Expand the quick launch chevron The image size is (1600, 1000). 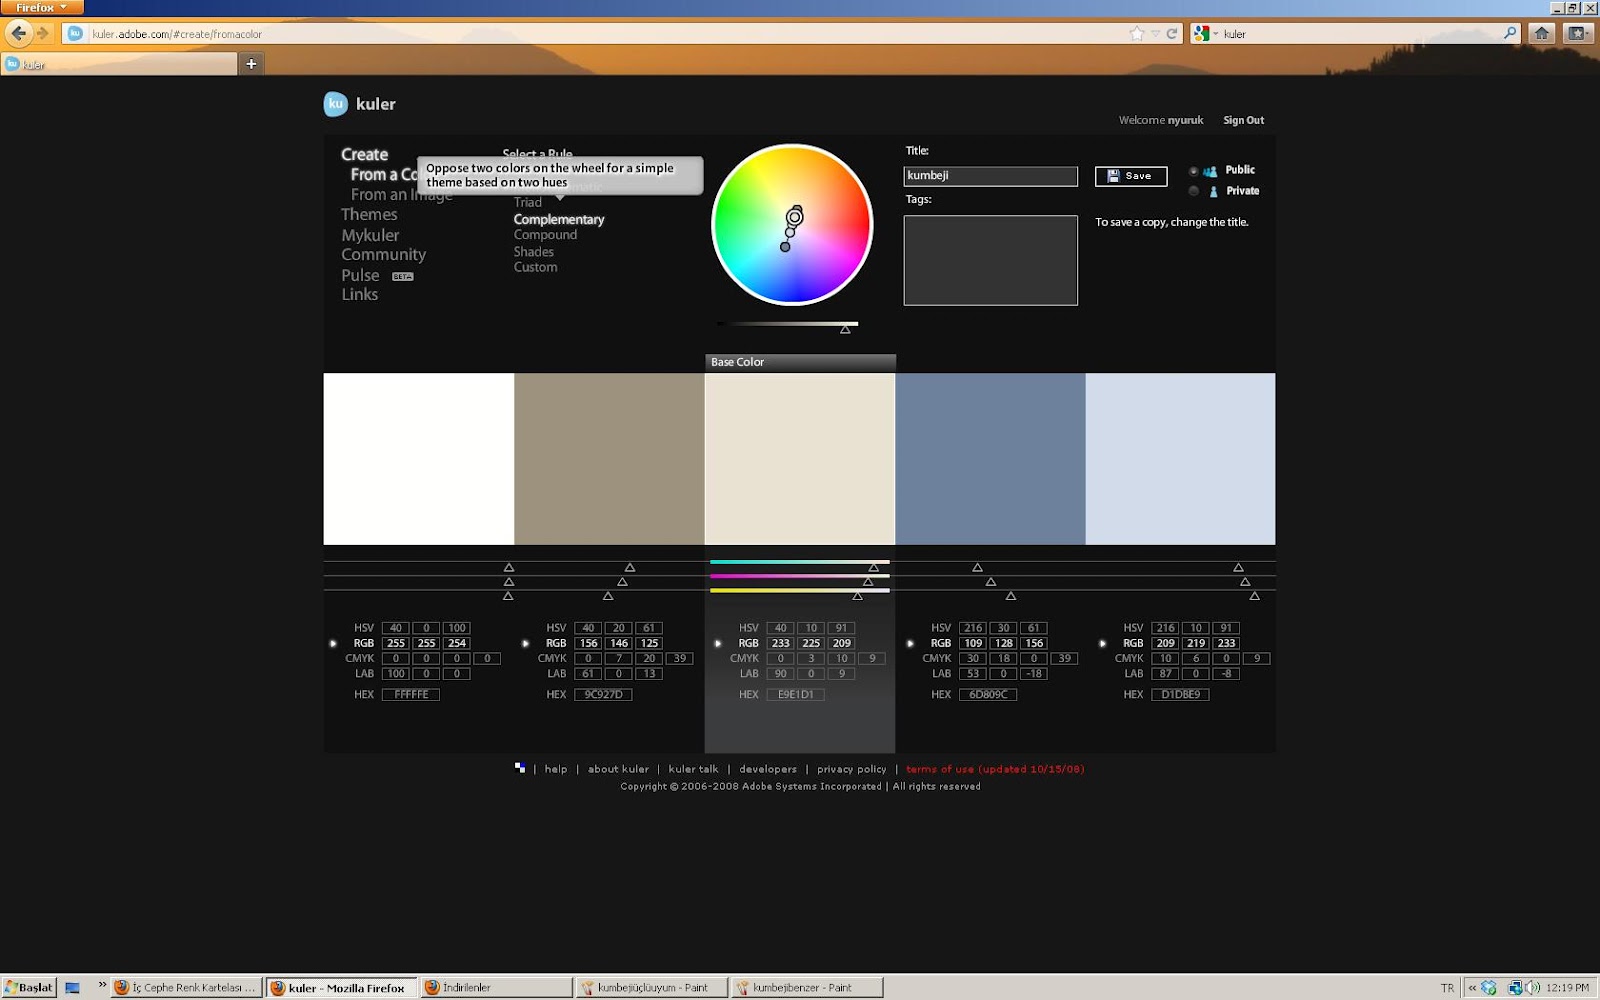coord(102,985)
